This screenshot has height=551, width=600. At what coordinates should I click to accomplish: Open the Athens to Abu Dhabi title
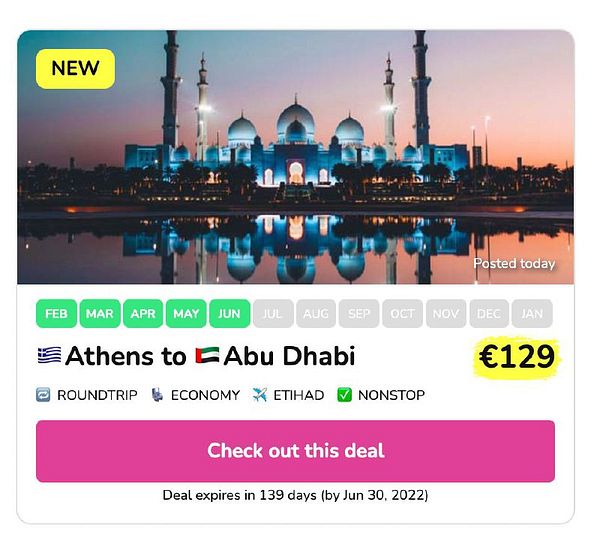pos(196,355)
